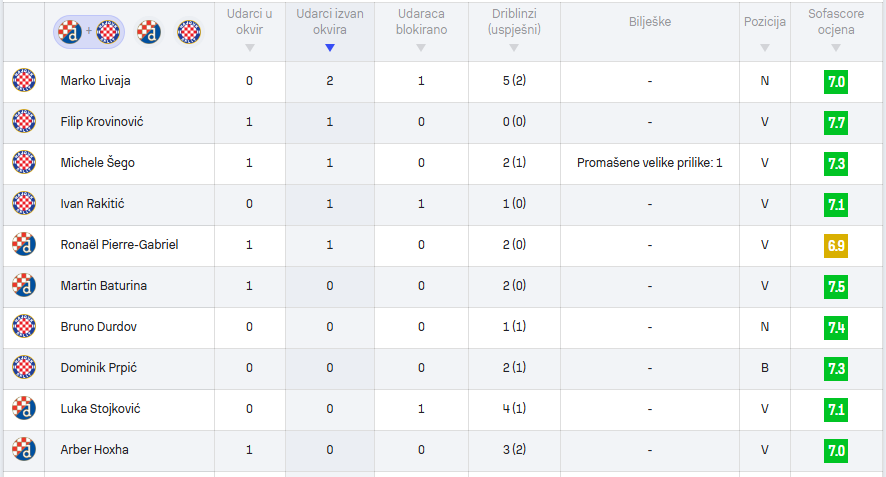Click Dinamo crest beside Ronaël Pierre-Gabriel
Screen dimensions: 886x477
[24, 244]
